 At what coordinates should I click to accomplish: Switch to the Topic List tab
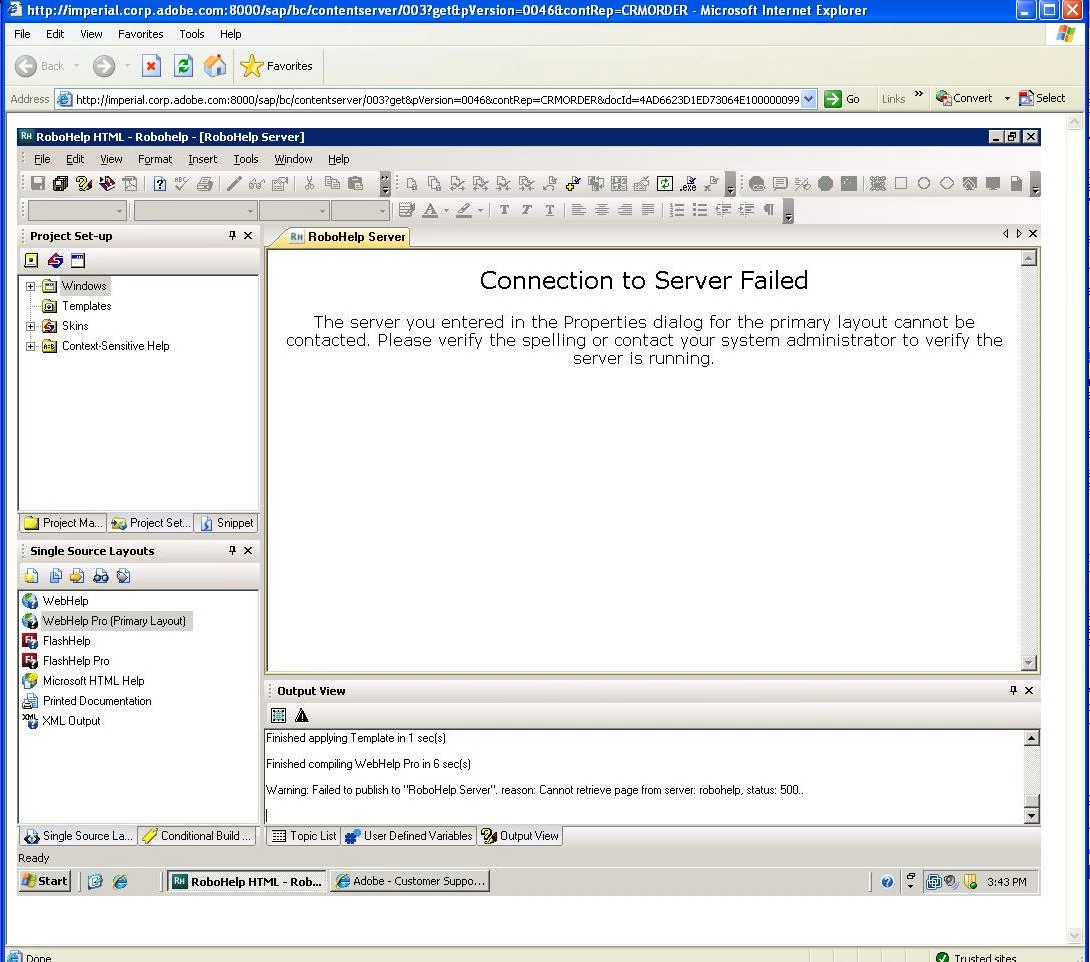(303, 835)
